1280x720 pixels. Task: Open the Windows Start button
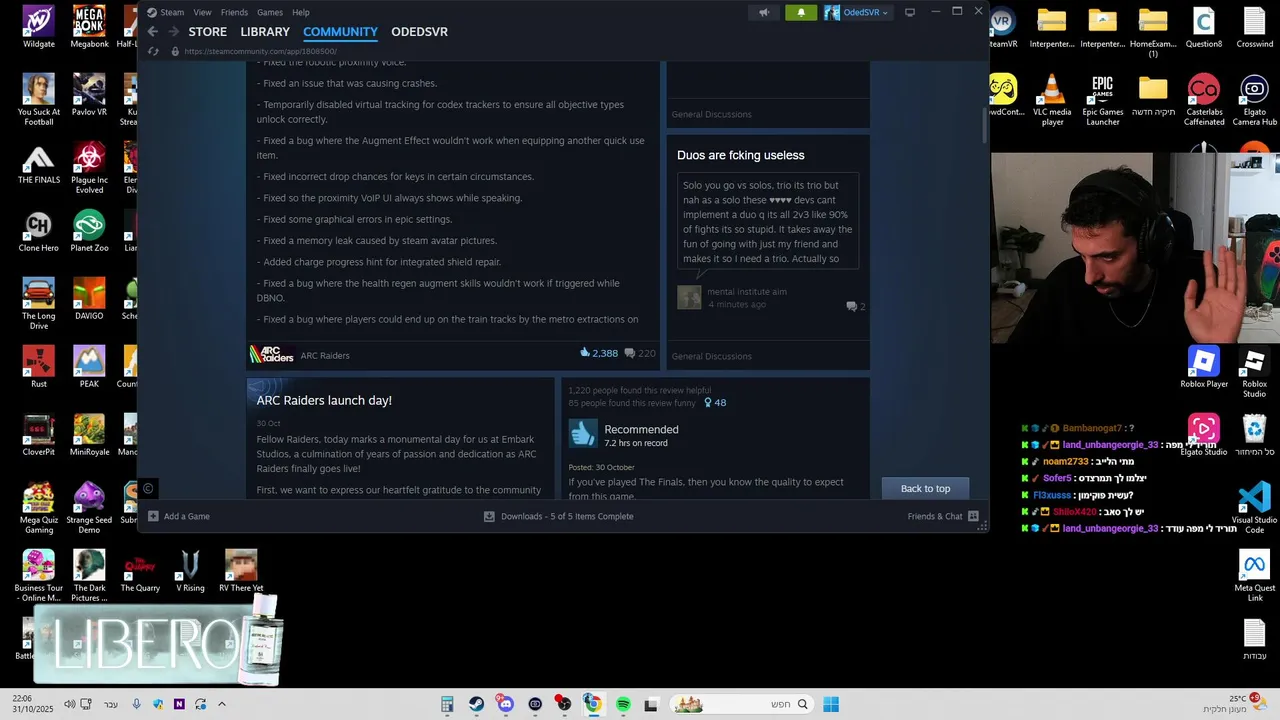click(x=831, y=704)
